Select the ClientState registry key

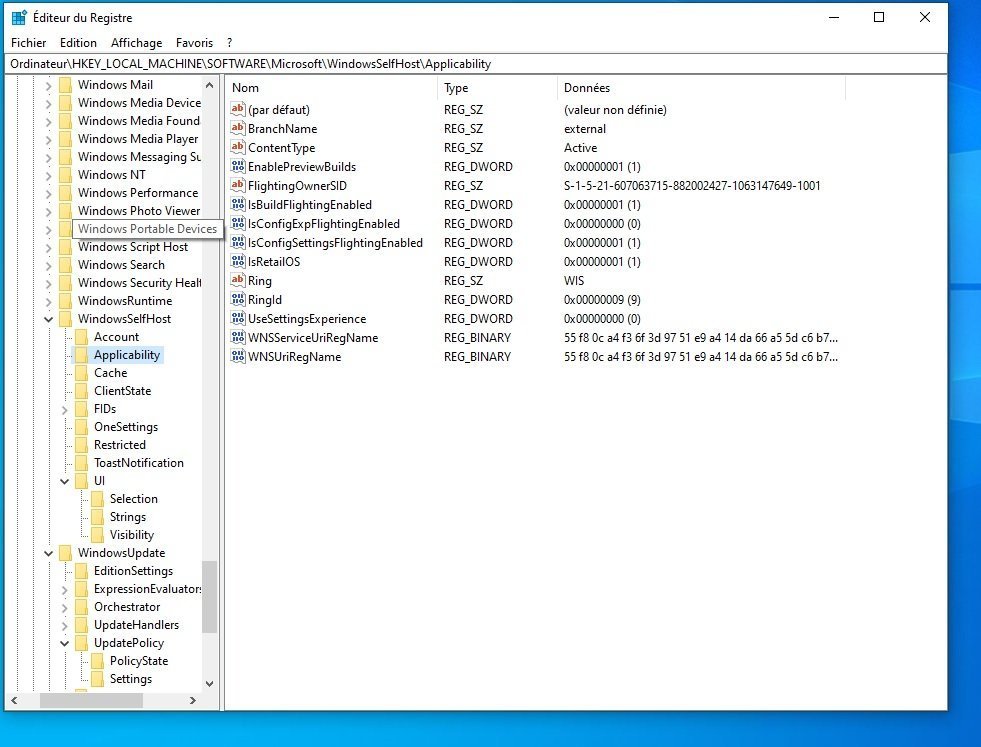[122, 391]
